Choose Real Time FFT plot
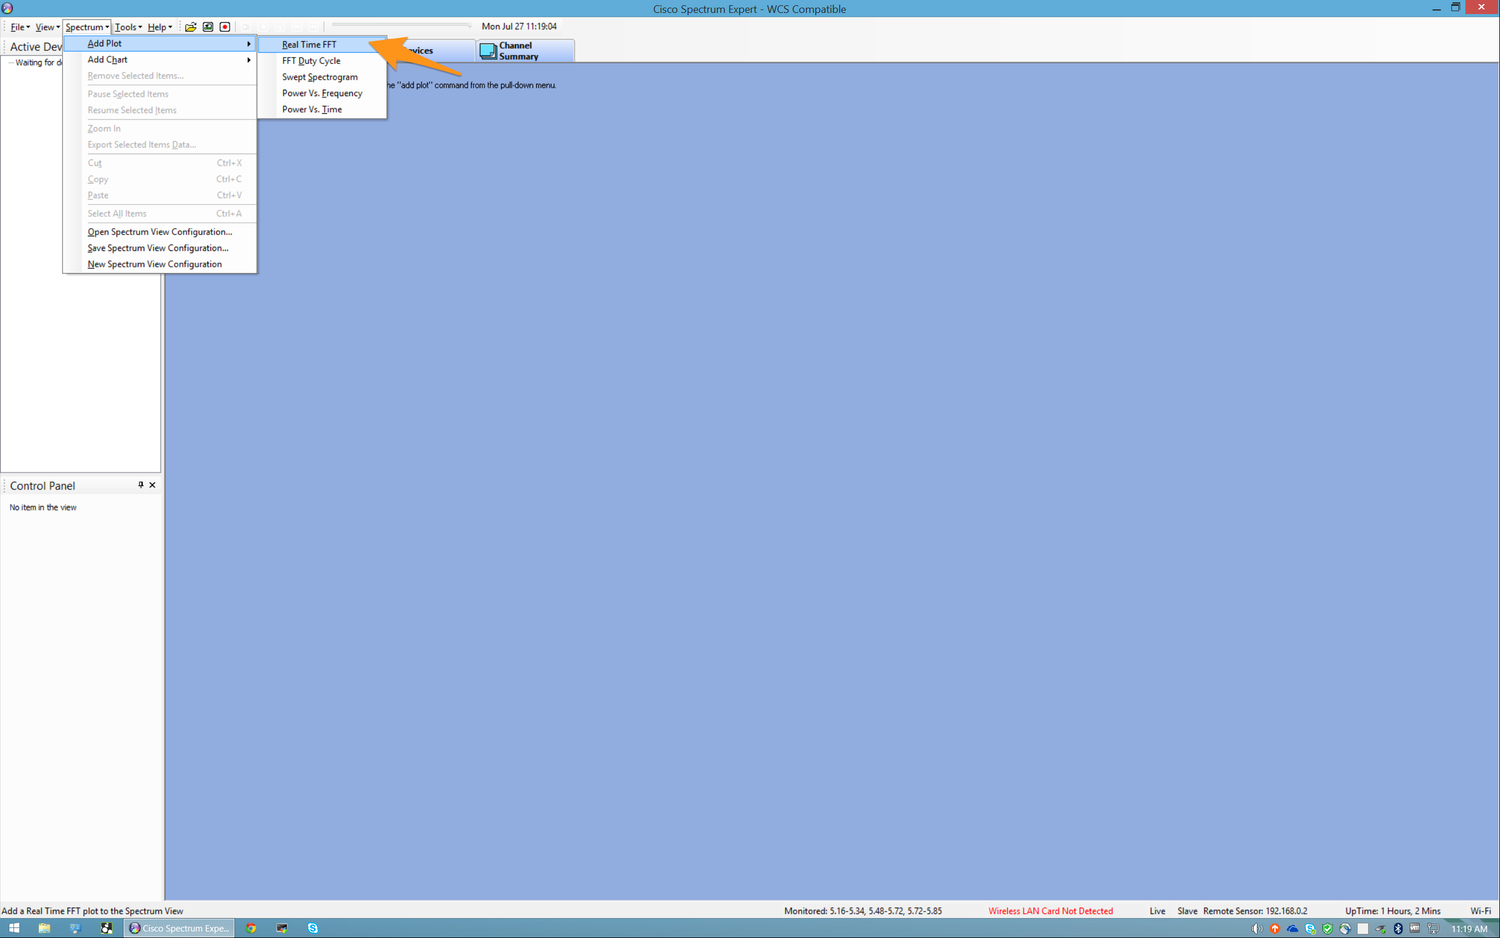This screenshot has height=938, width=1500. pyautogui.click(x=322, y=44)
